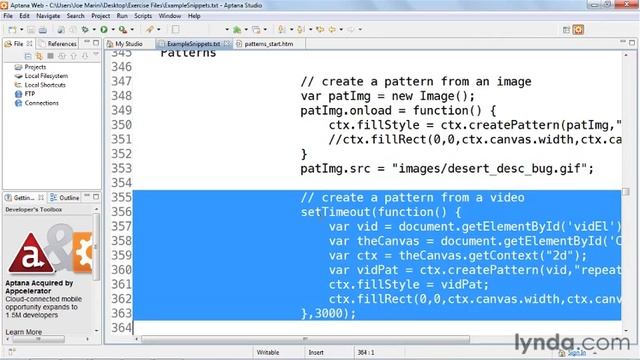Viewport: 640px width, 360px height.
Task: Open the dropdown arrow next to home icon
Action: (x=246, y=29)
